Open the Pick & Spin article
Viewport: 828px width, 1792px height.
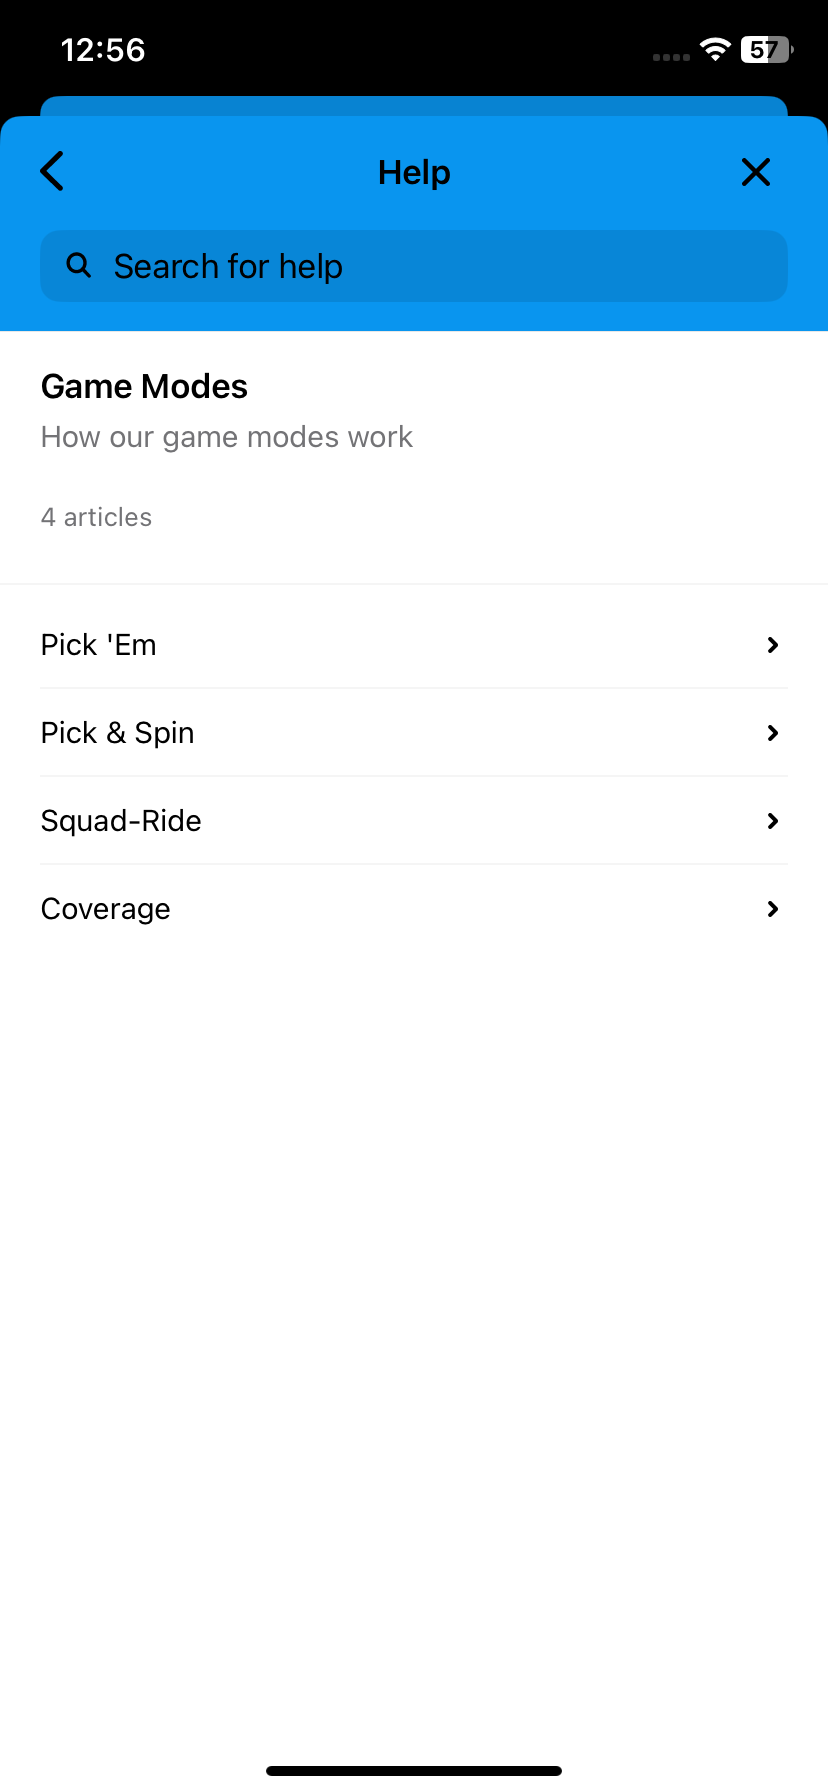(414, 733)
